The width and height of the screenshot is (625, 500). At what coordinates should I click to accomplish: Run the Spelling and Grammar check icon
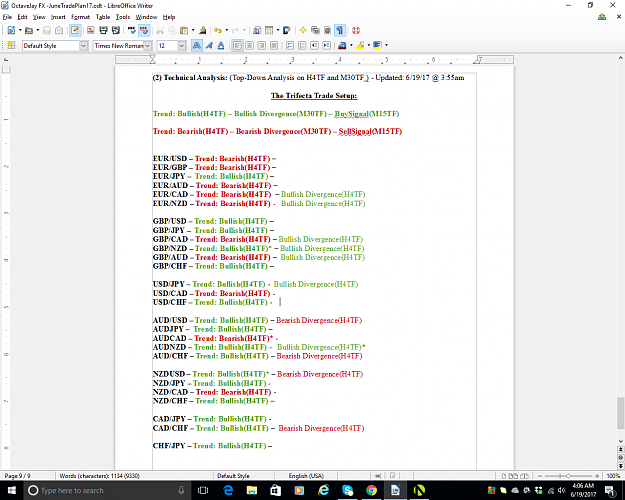(x=132, y=30)
